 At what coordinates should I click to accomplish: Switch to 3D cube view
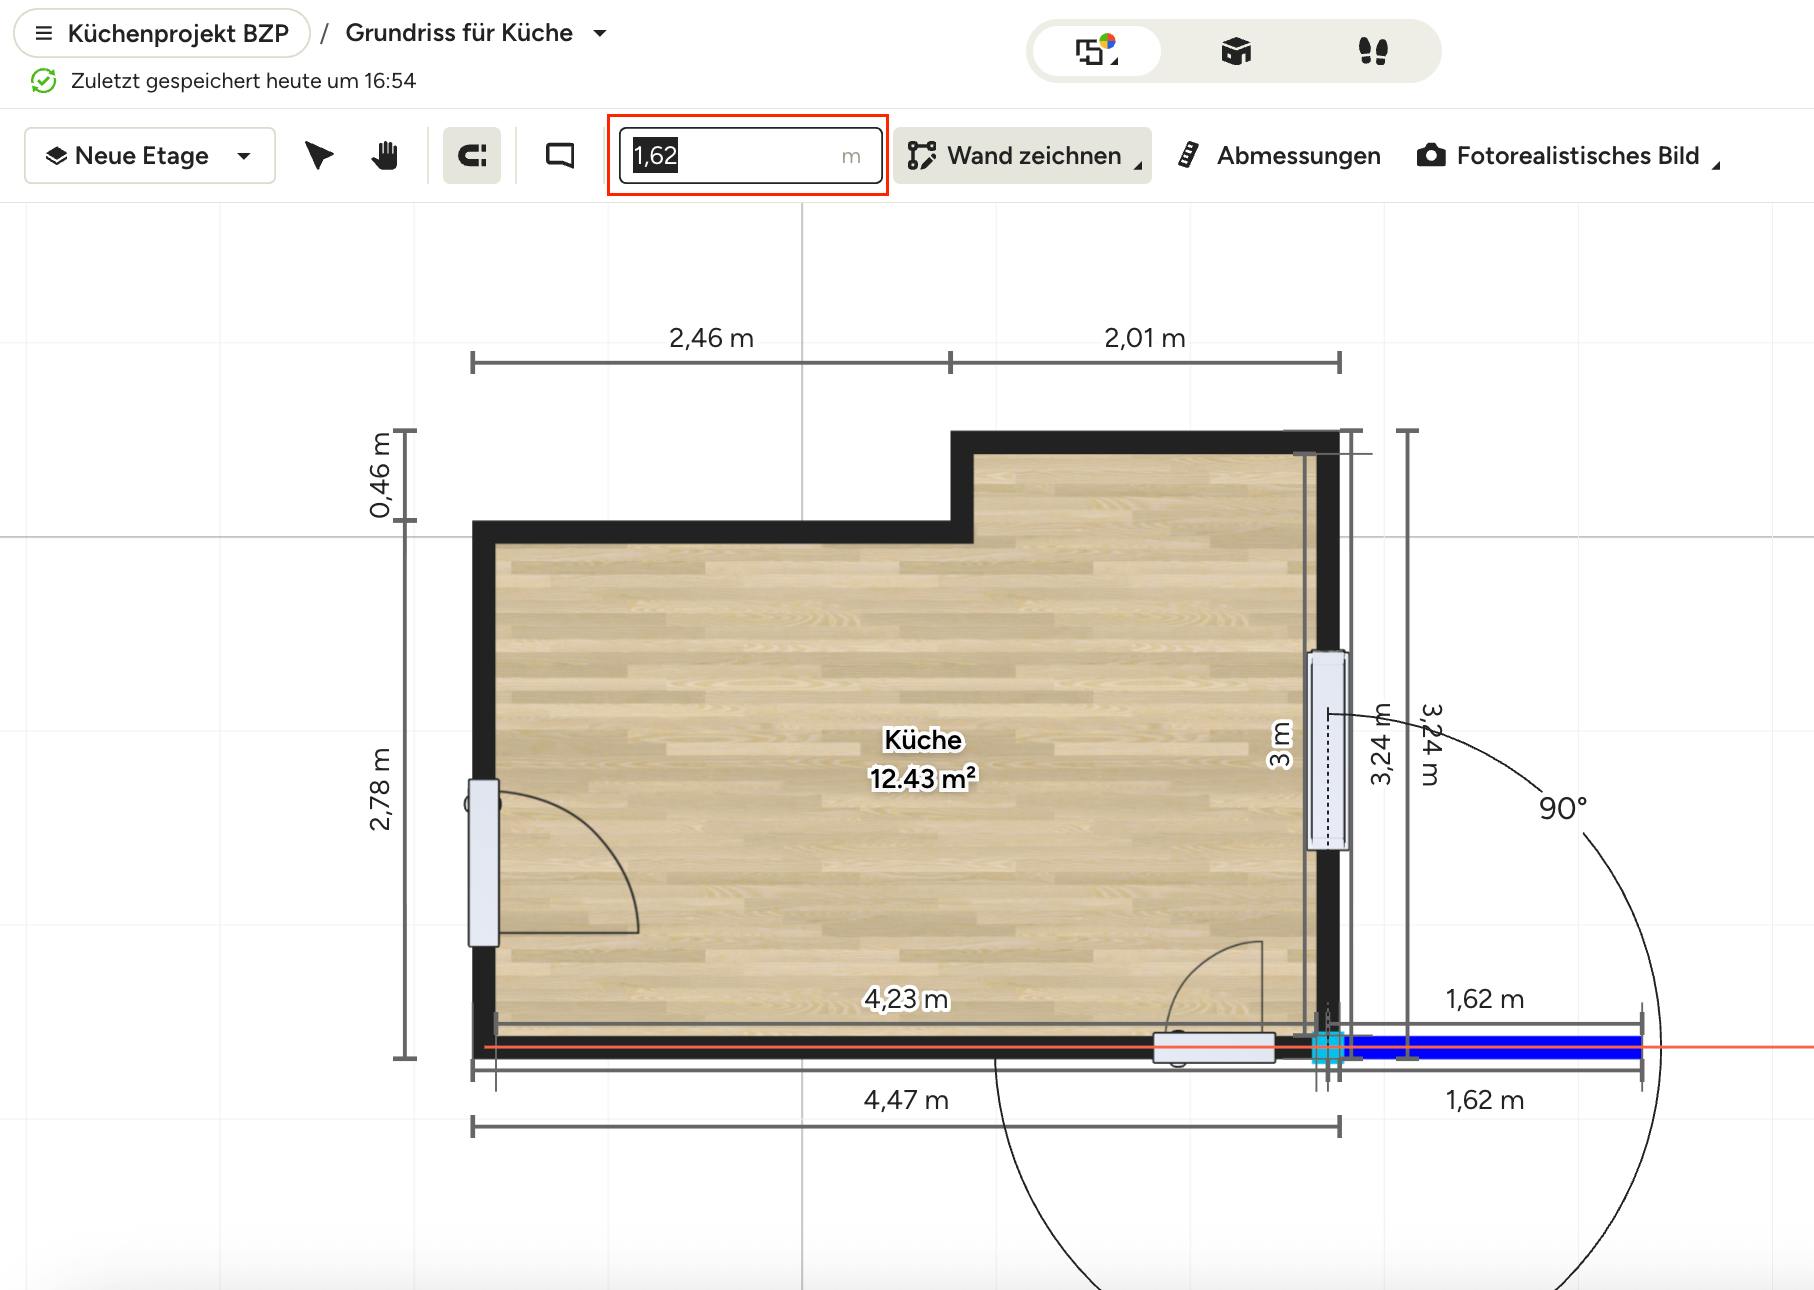[x=1236, y=51]
